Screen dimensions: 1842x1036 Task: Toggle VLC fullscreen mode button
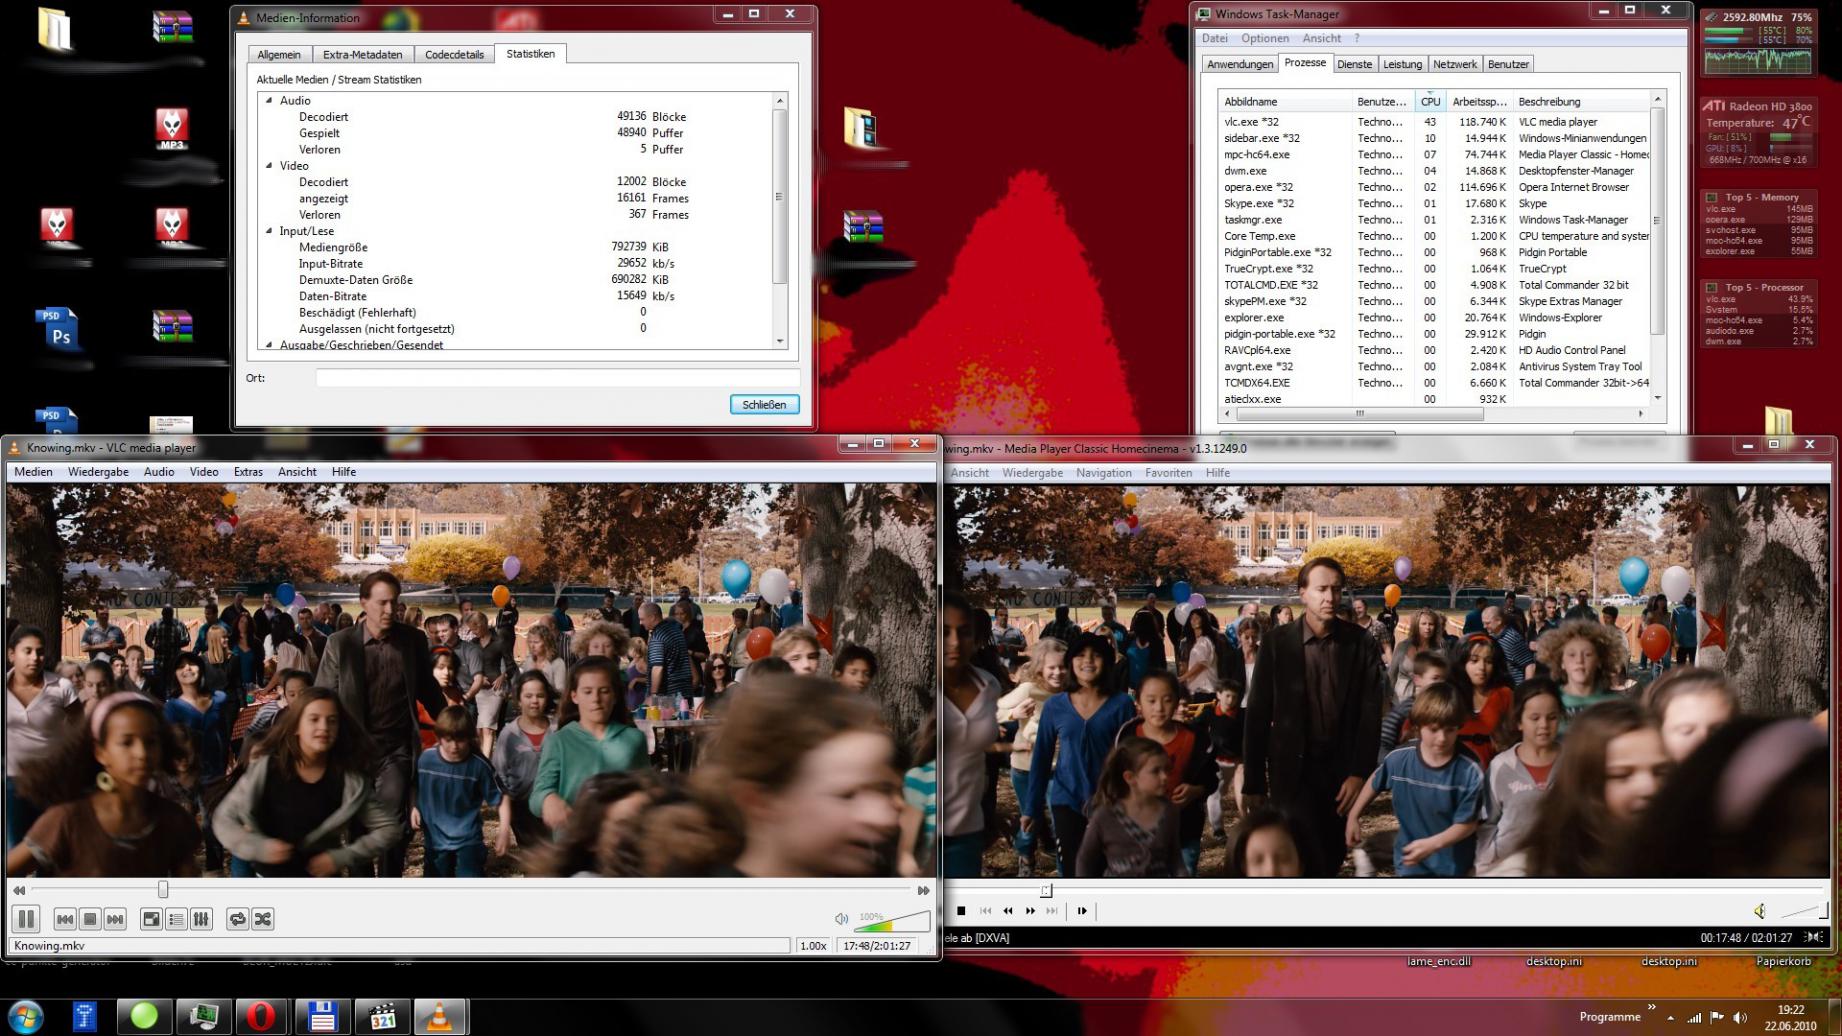tap(151, 919)
